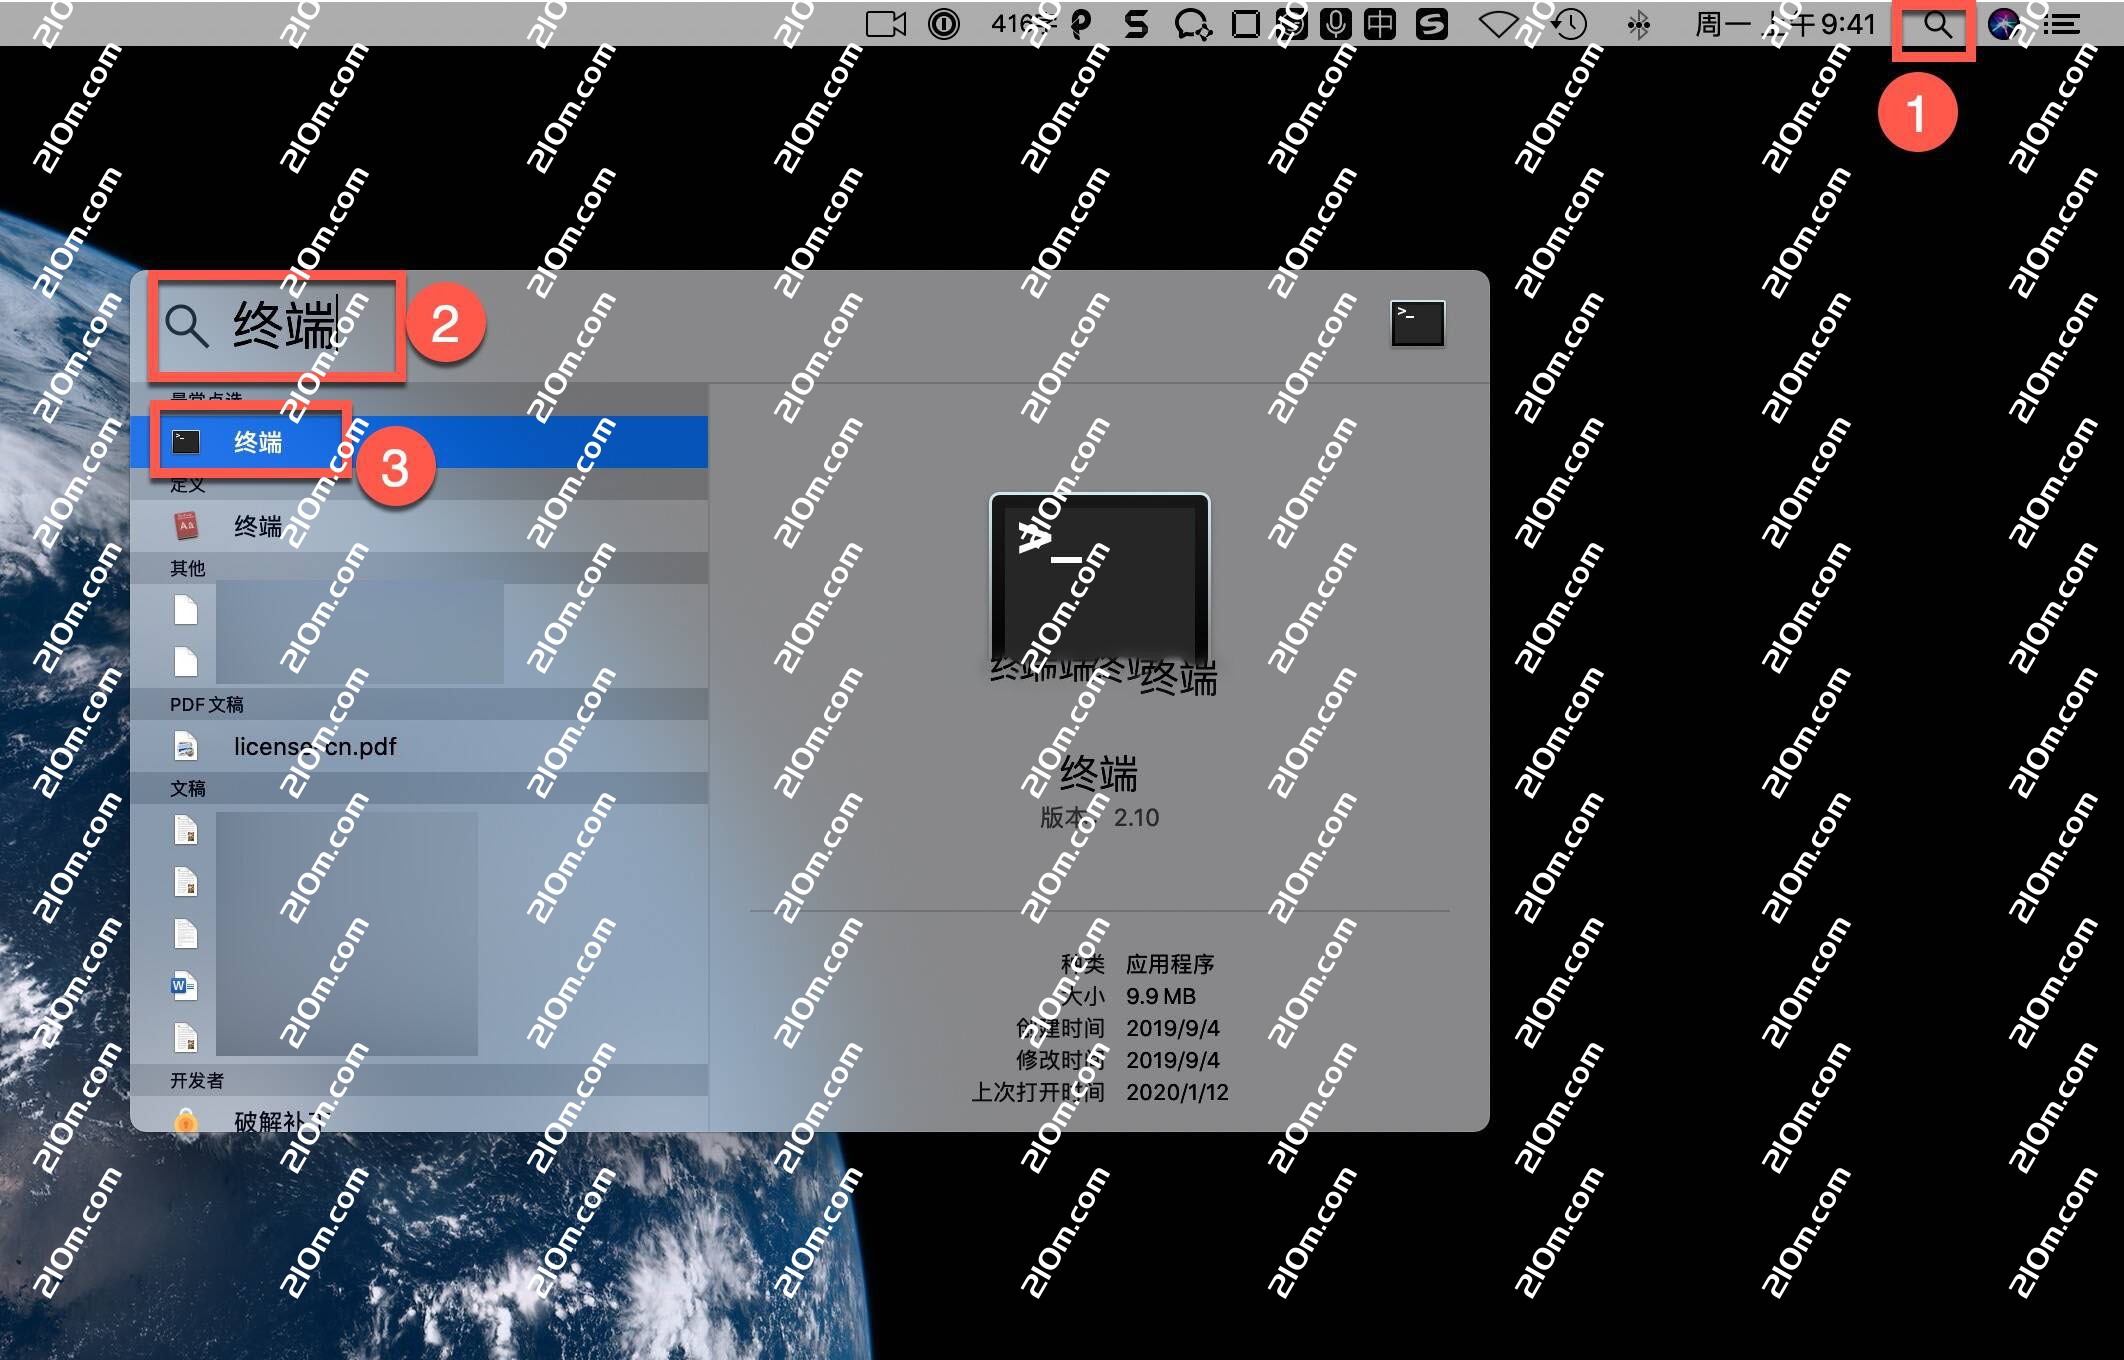Image resolution: width=2124 pixels, height=1360 pixels.
Task: Click the 1Password menu bar icon
Action: [943, 25]
